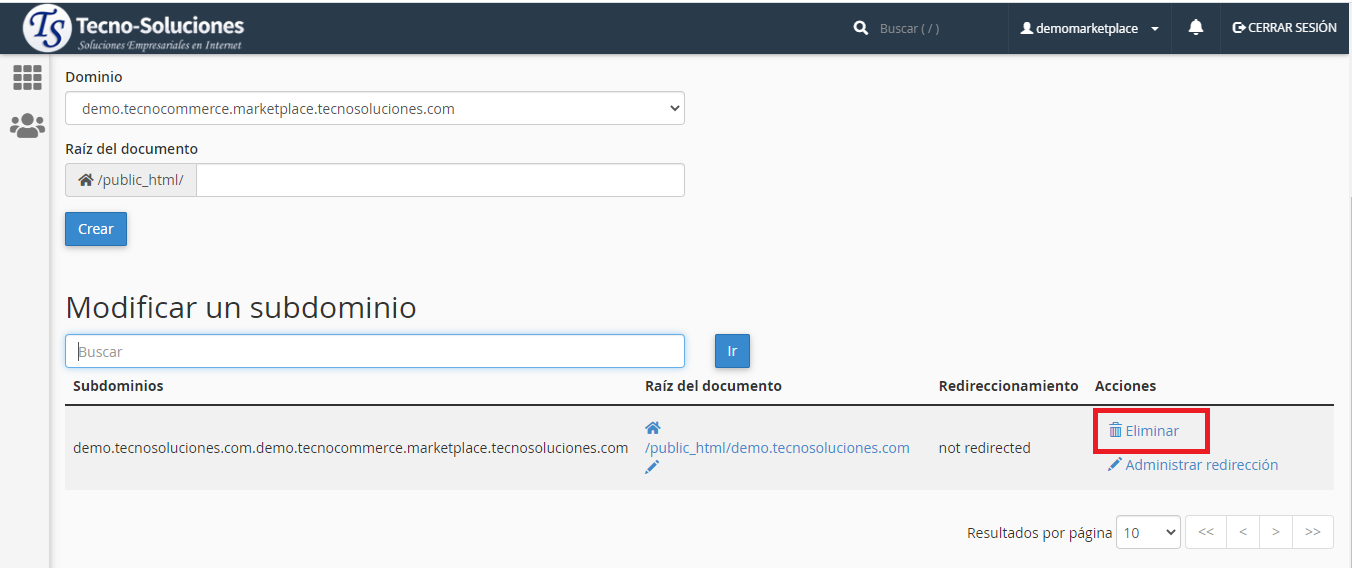The width and height of the screenshot is (1352, 568).
Task: Open the grid apps icon in sidebar
Action: pos(27,78)
